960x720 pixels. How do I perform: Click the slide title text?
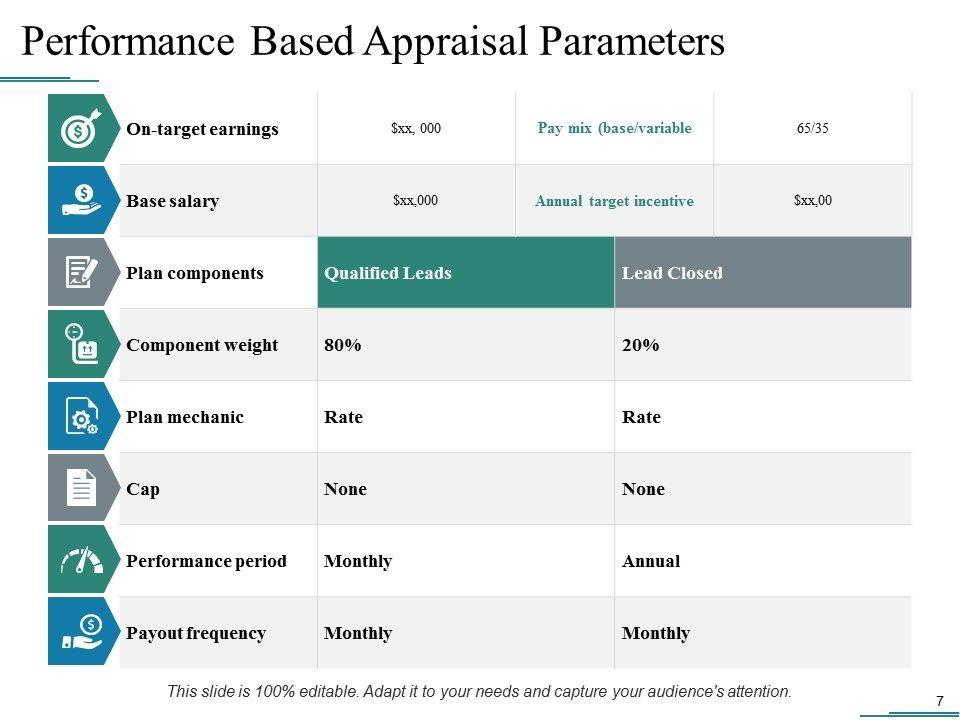[x=372, y=42]
